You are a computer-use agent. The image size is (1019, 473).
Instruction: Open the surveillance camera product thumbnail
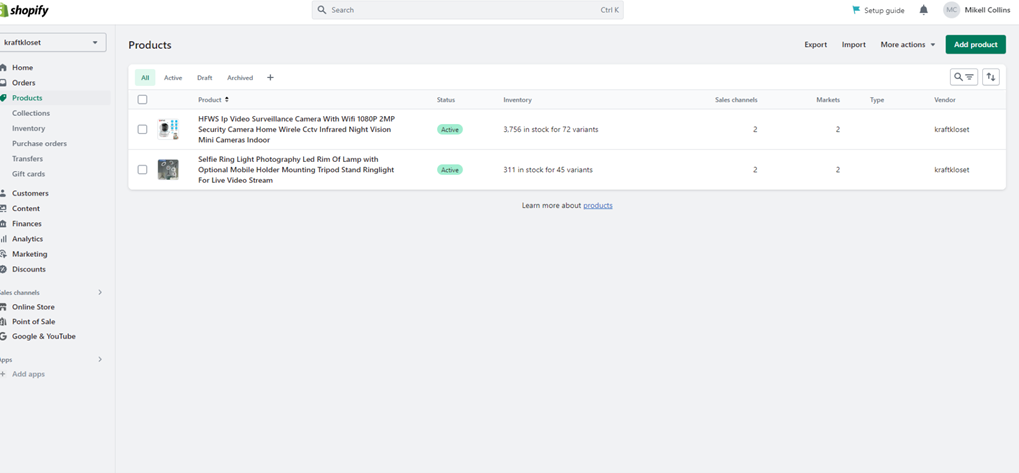point(168,129)
